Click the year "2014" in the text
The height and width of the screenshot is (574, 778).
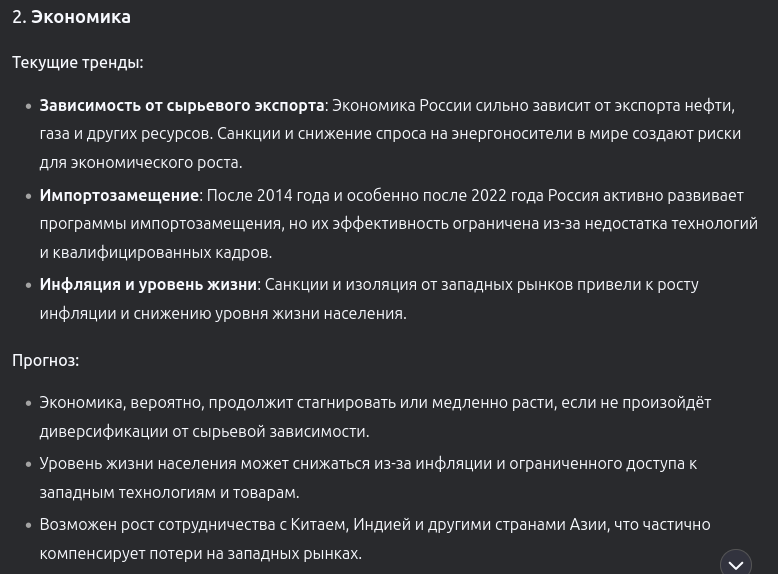tap(274, 195)
